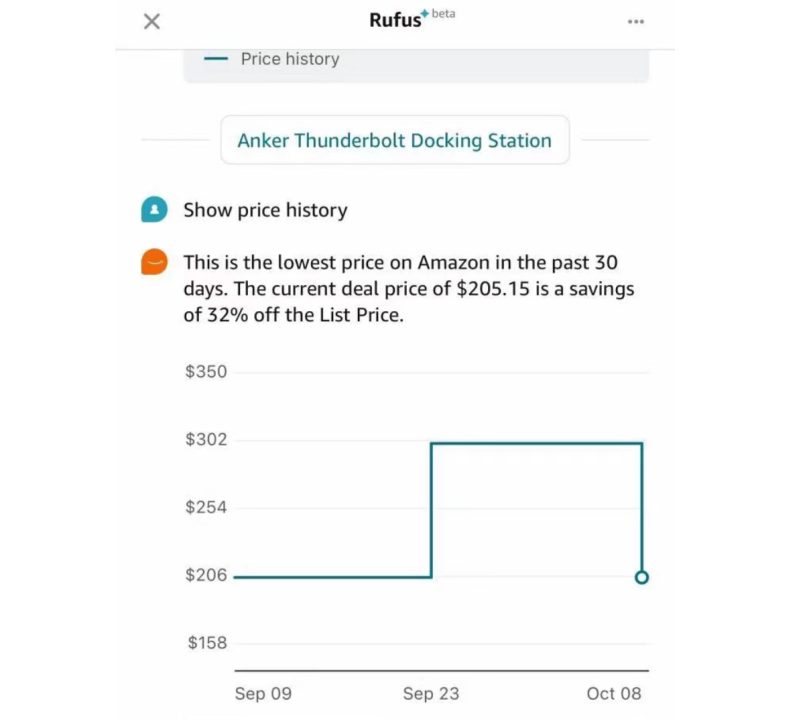807x720 pixels.
Task: Click the orange Rufus assistant icon
Action: [x=153, y=262]
